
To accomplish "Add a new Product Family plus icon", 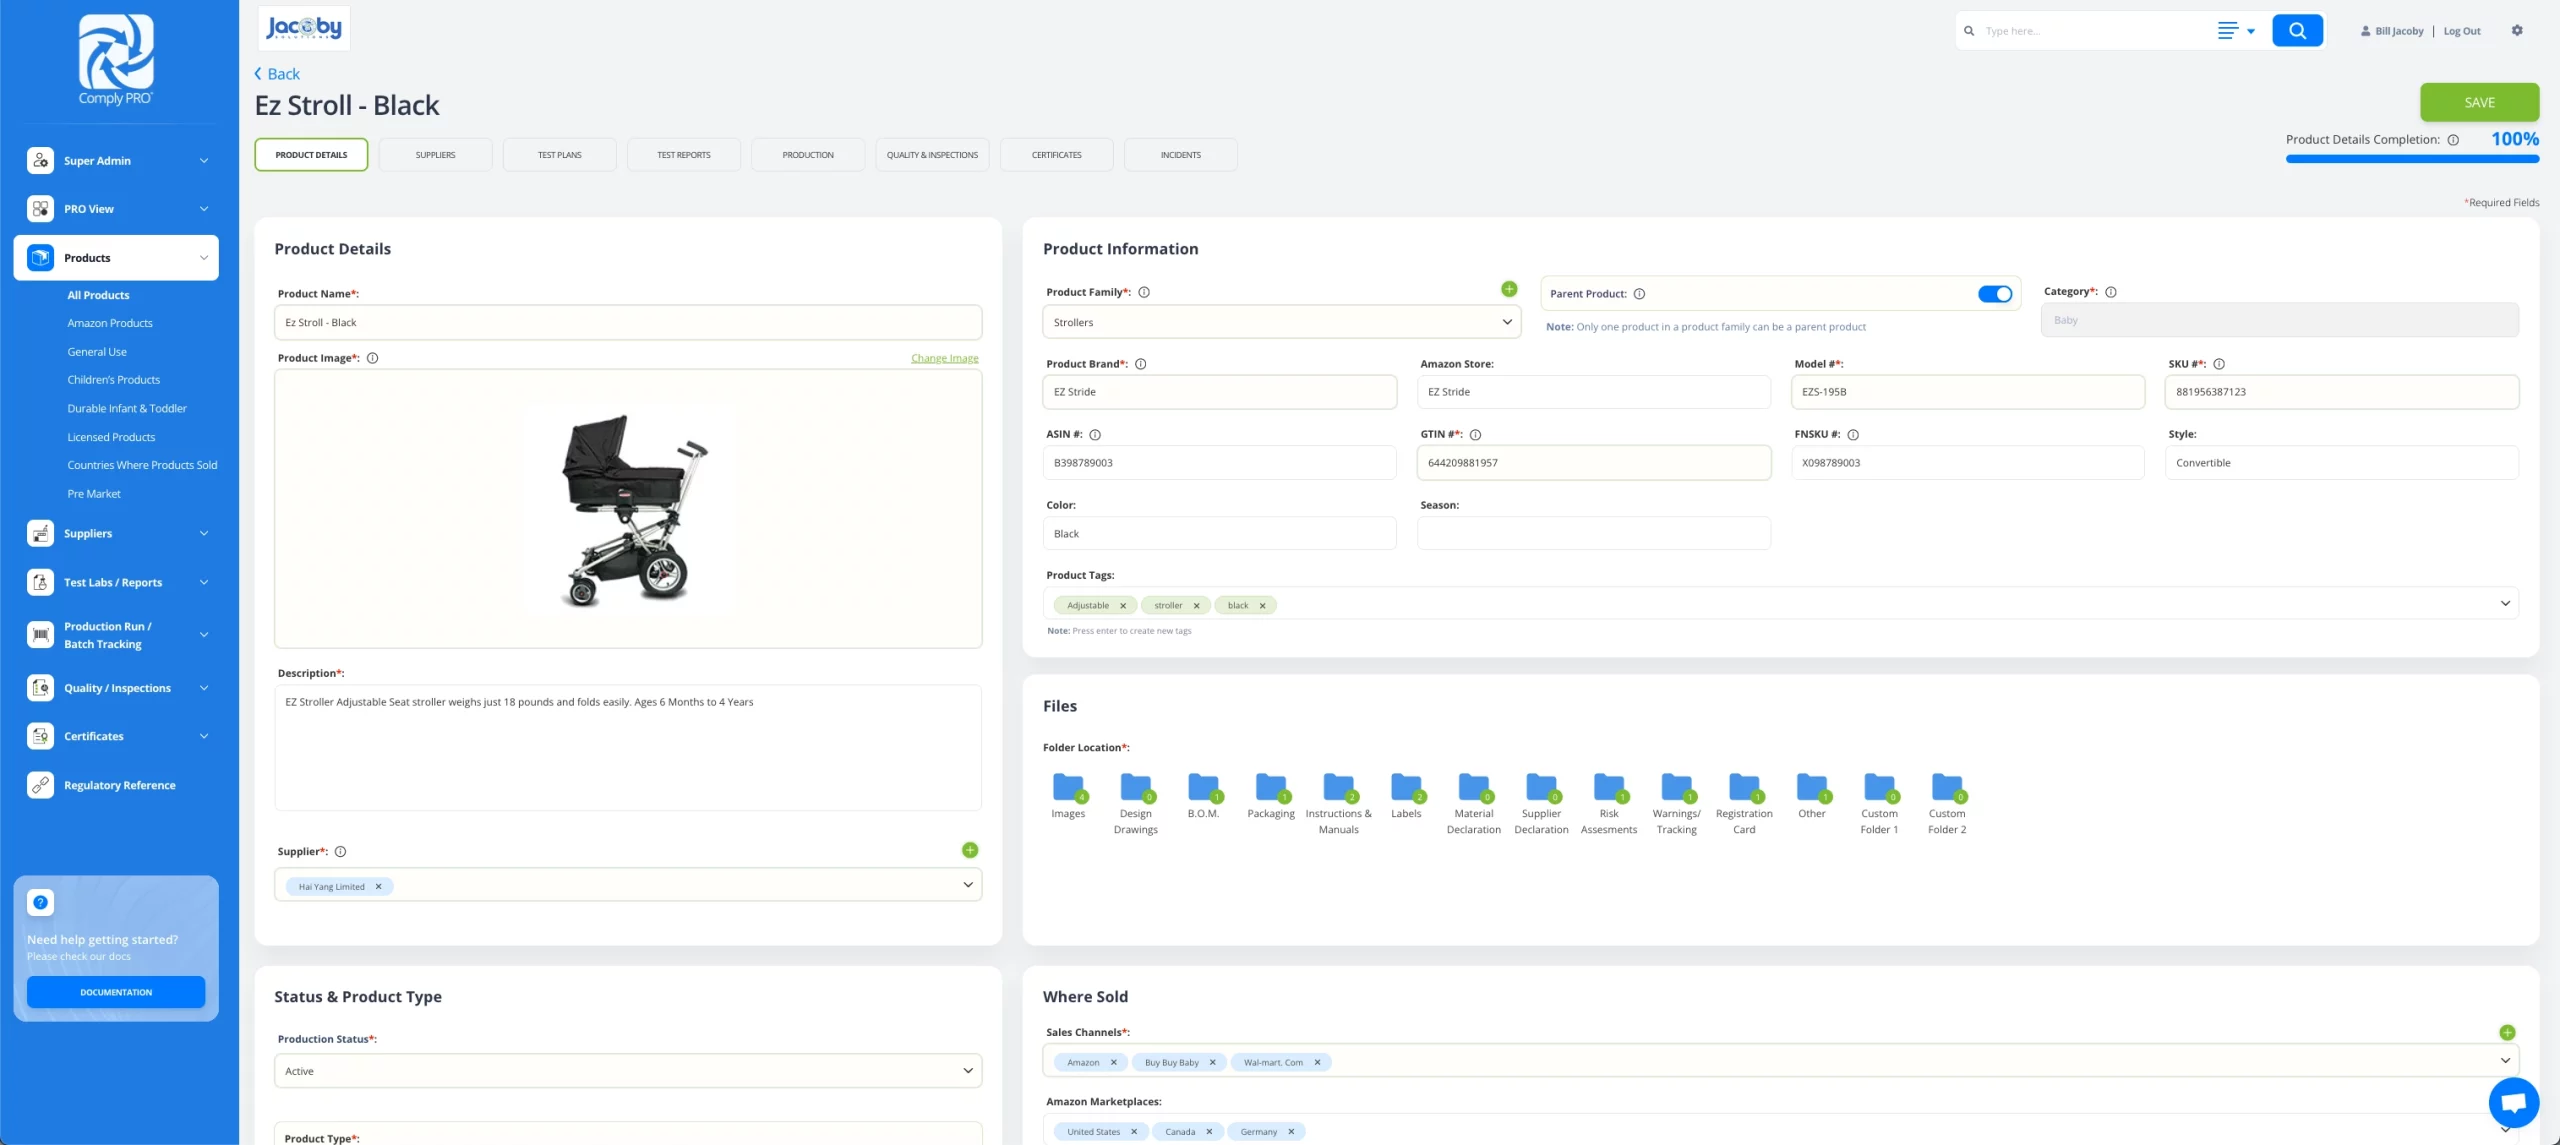I will (1509, 289).
